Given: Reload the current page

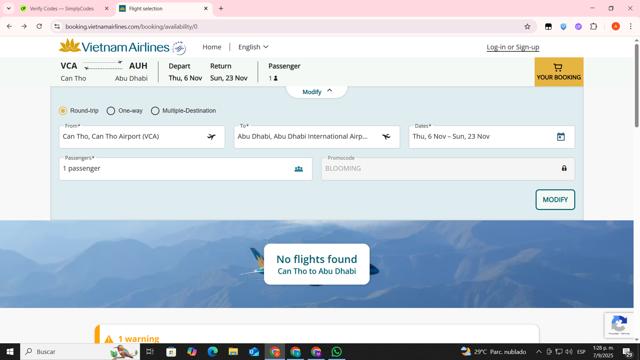Looking at the screenshot, I should coord(39,27).
